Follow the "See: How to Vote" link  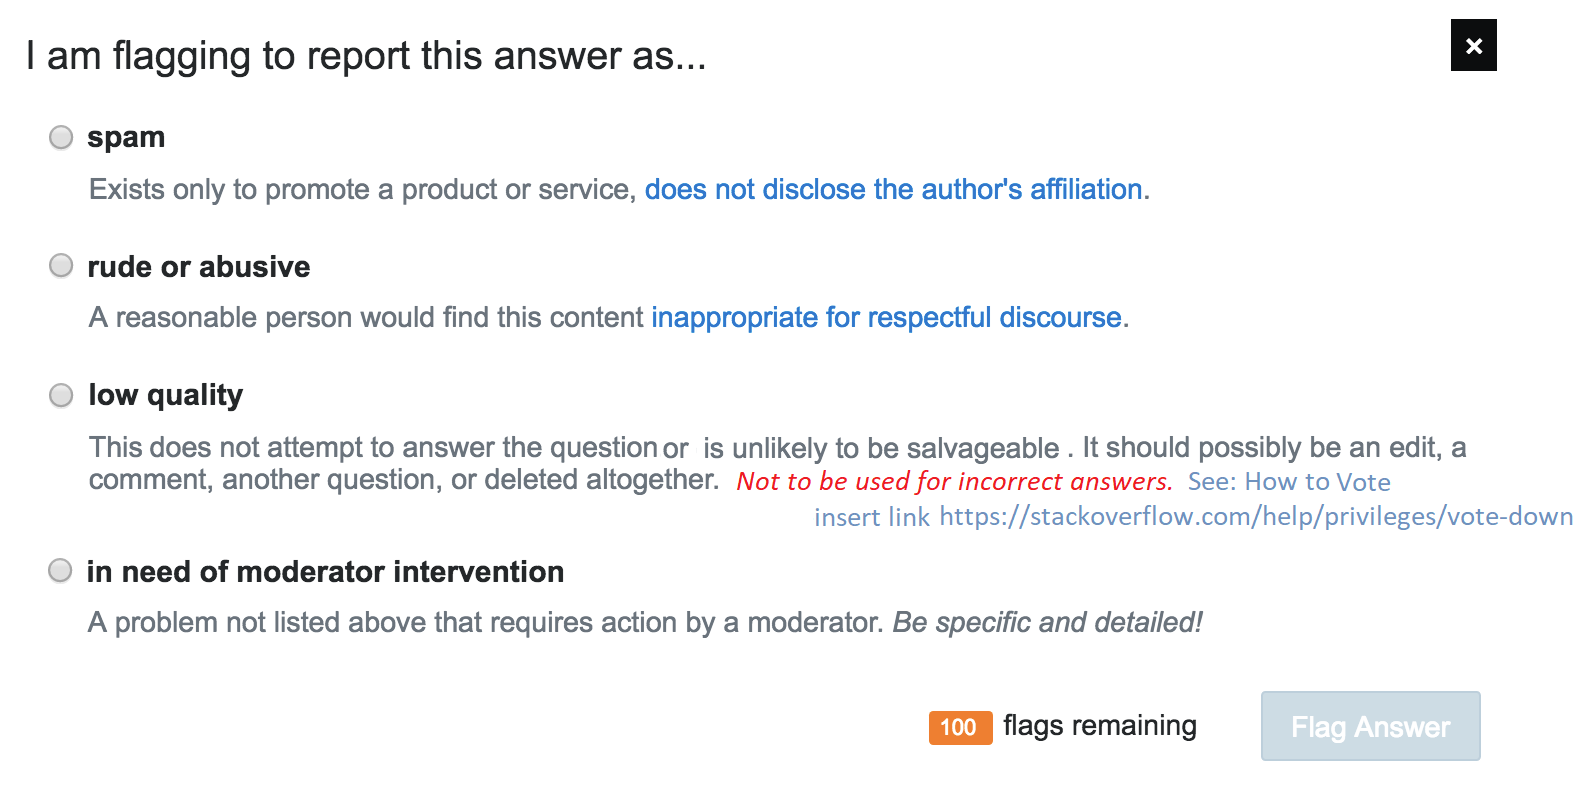1289,482
